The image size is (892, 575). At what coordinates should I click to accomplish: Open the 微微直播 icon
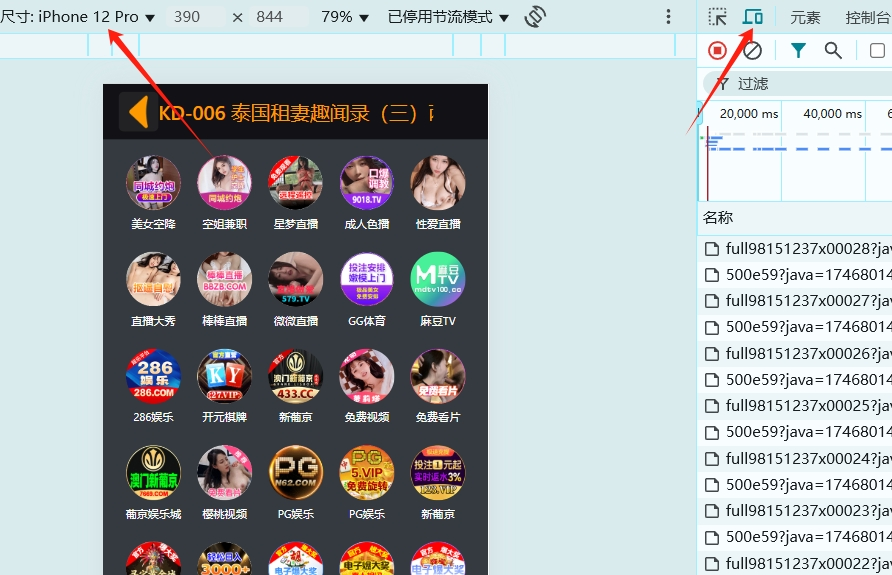pos(296,279)
